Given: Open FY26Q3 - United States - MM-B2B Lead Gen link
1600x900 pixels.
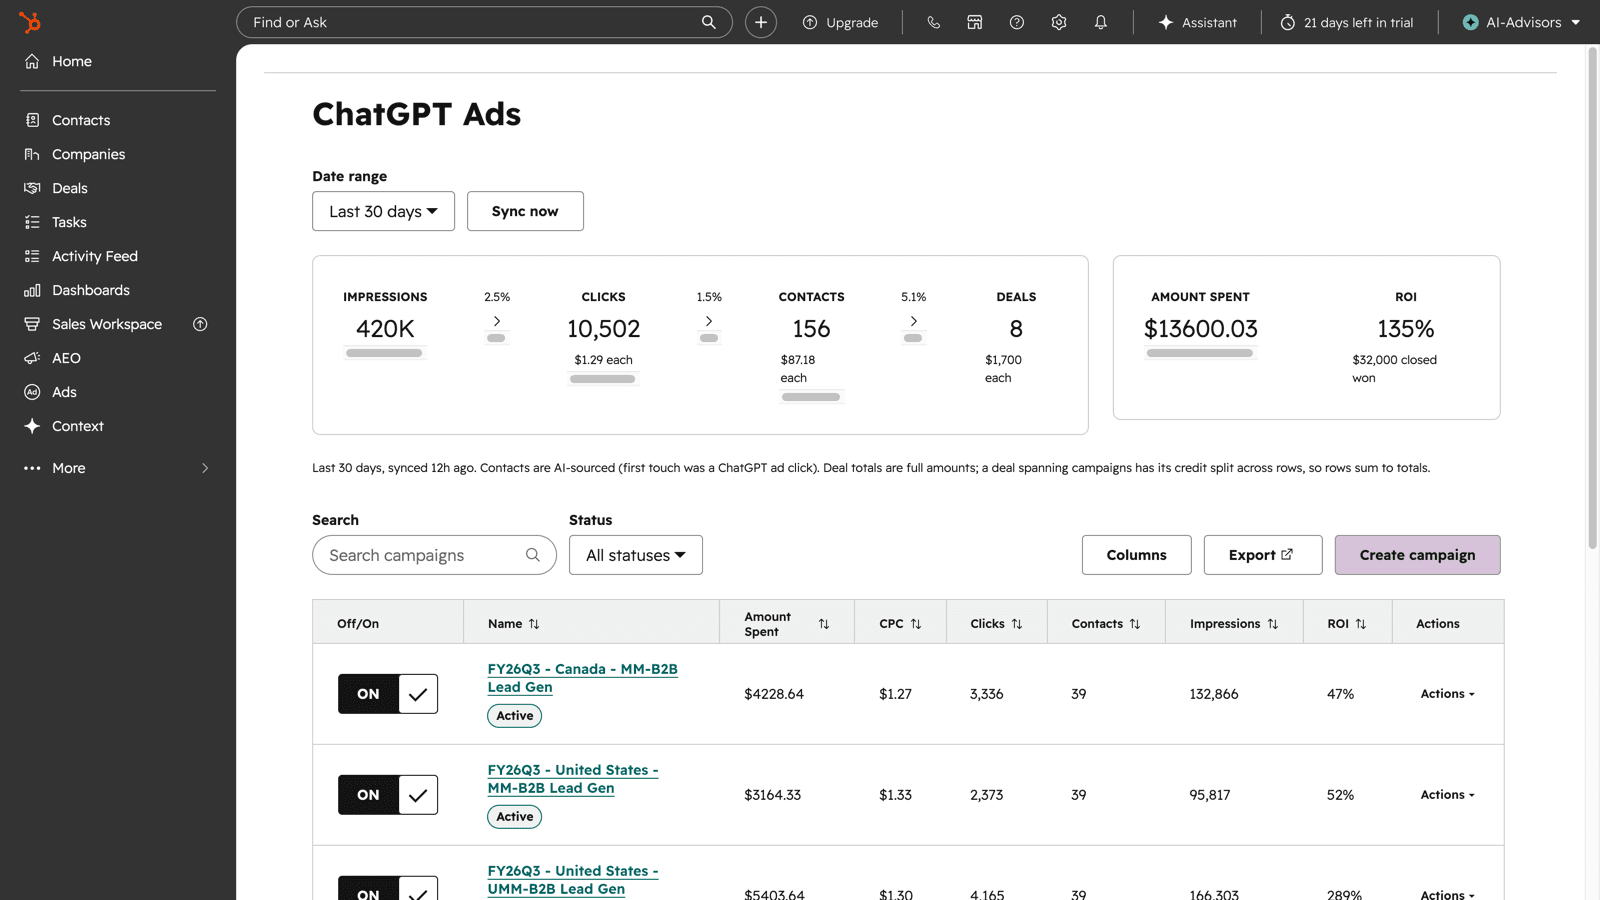Looking at the screenshot, I should click(573, 779).
